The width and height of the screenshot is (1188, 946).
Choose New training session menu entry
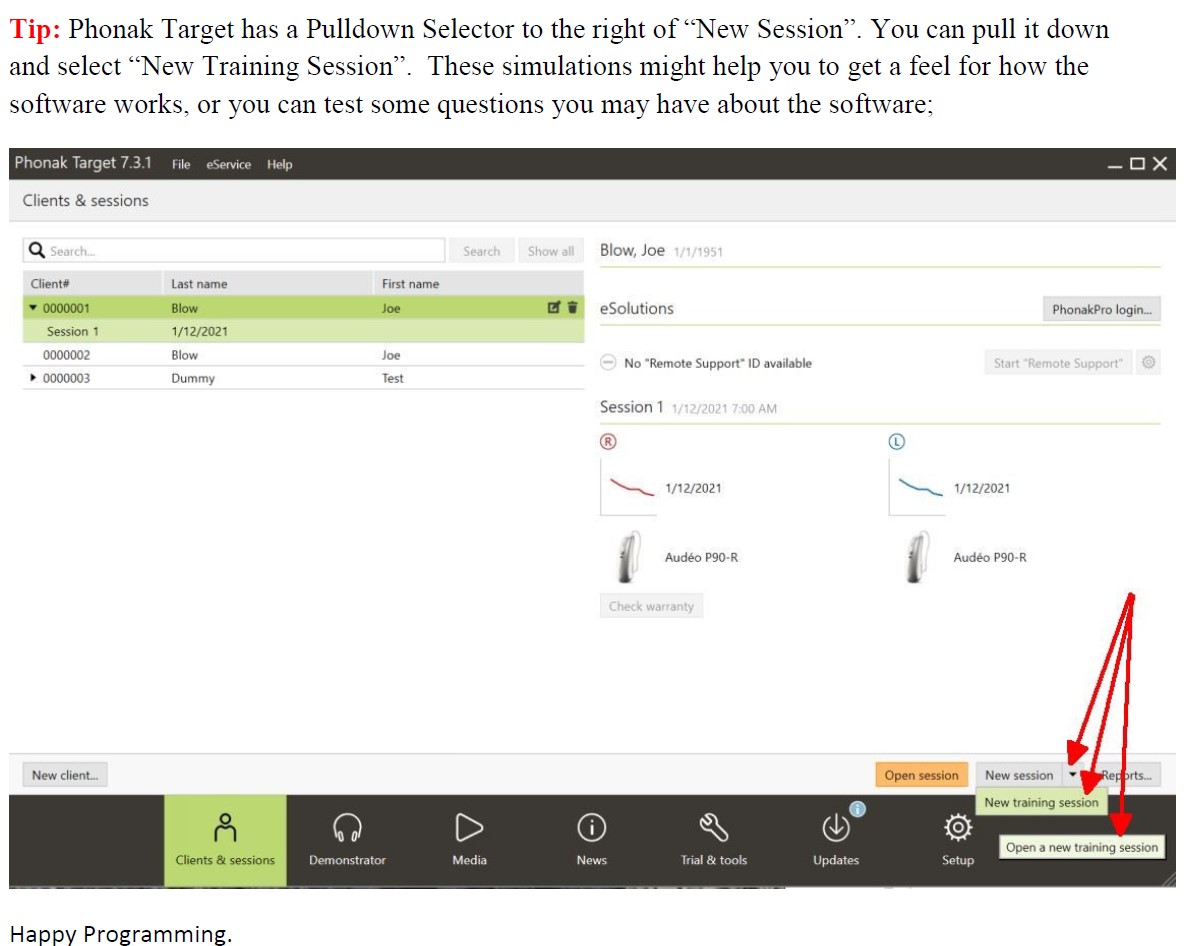click(x=1041, y=802)
